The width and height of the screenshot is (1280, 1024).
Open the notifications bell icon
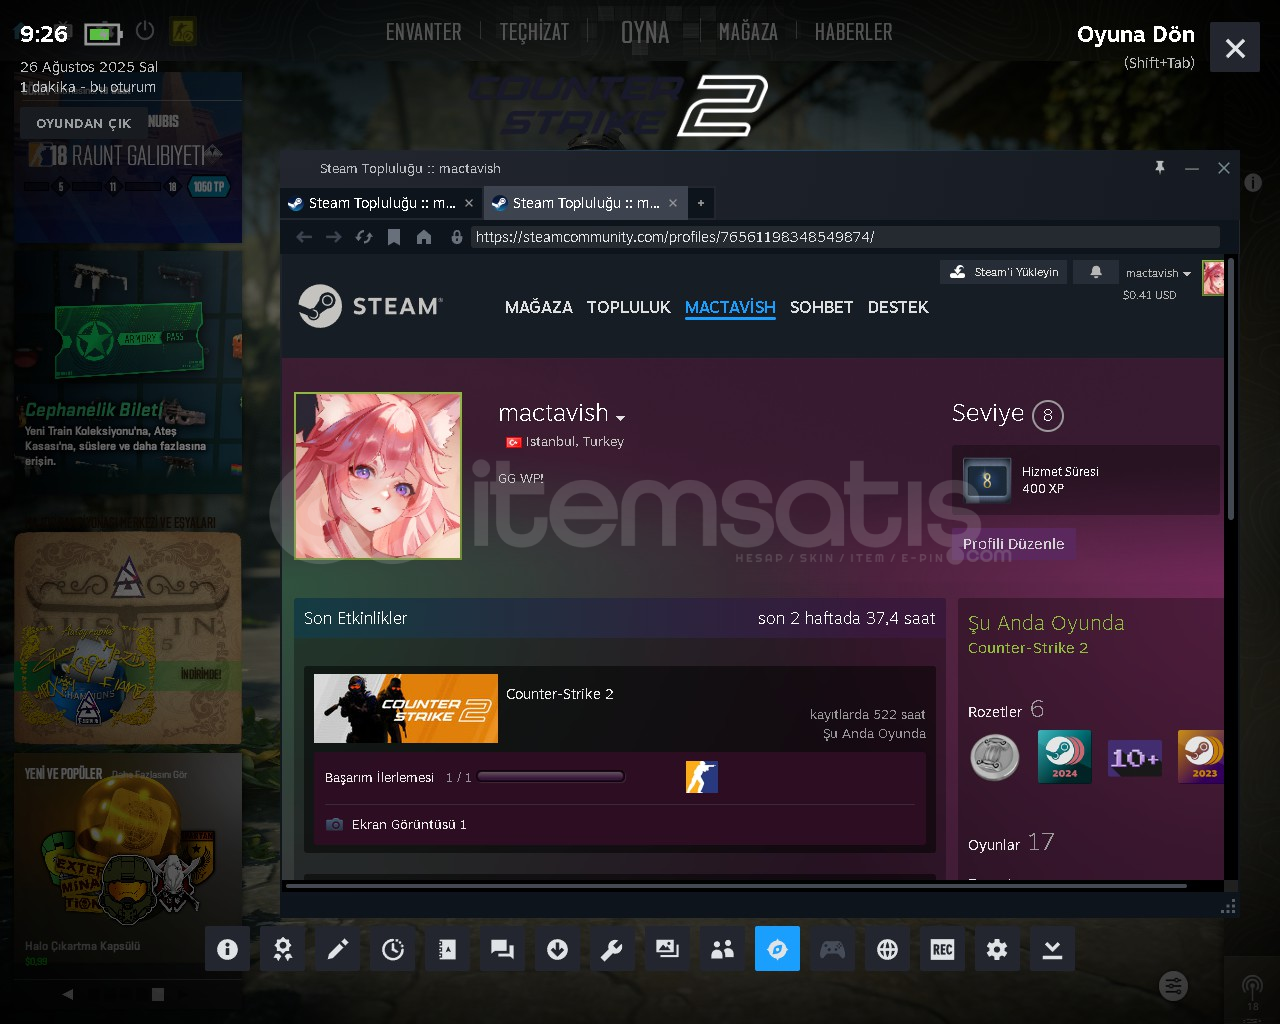pyautogui.click(x=1096, y=272)
